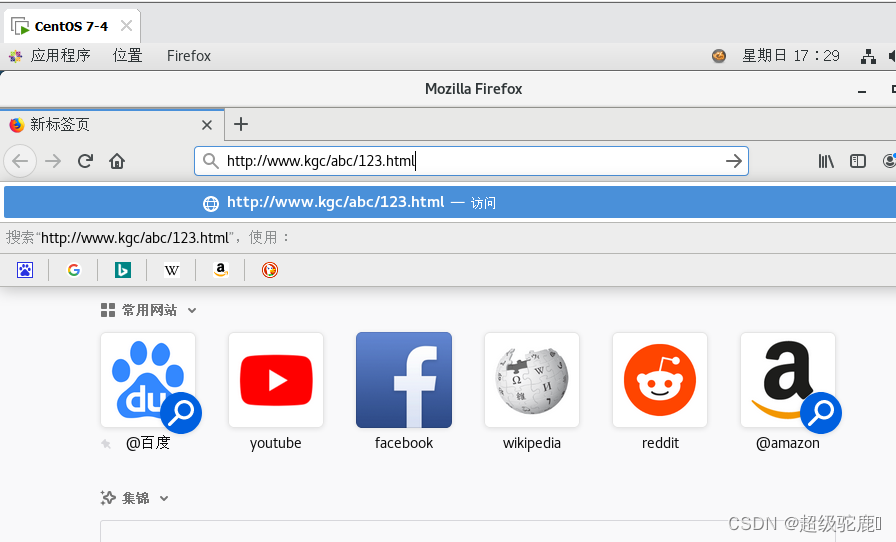Click the forward navigation arrow
The image size is (896, 542).
(53, 161)
